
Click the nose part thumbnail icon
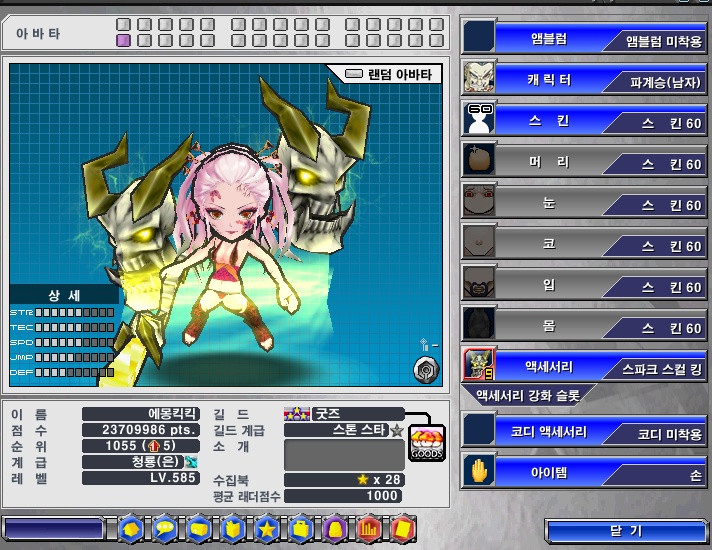coord(479,241)
